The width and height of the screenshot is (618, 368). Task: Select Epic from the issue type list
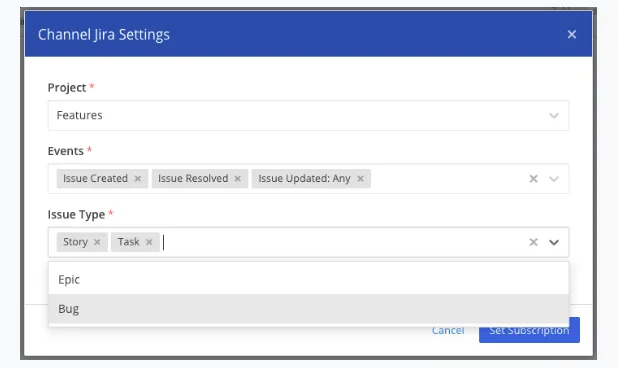308,279
